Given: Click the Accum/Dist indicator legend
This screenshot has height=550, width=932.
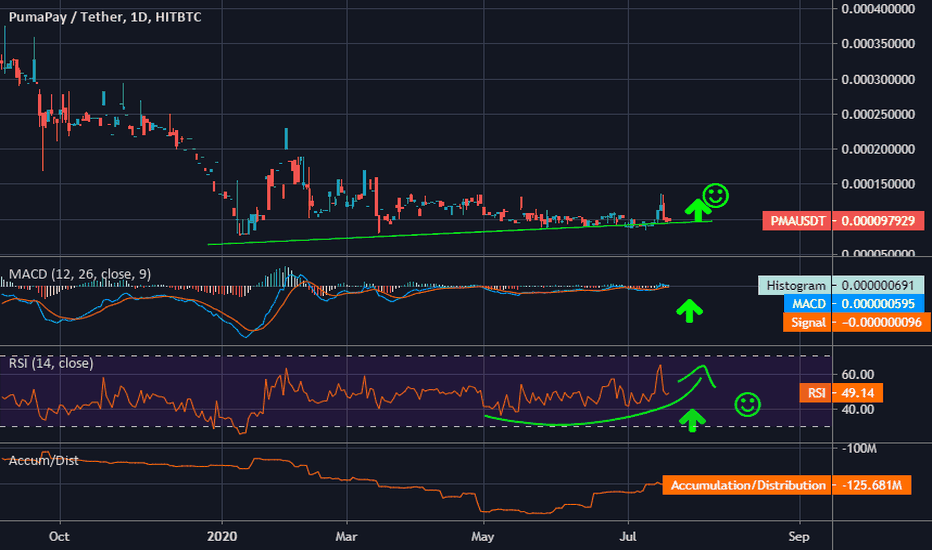Looking at the screenshot, I should [43, 460].
